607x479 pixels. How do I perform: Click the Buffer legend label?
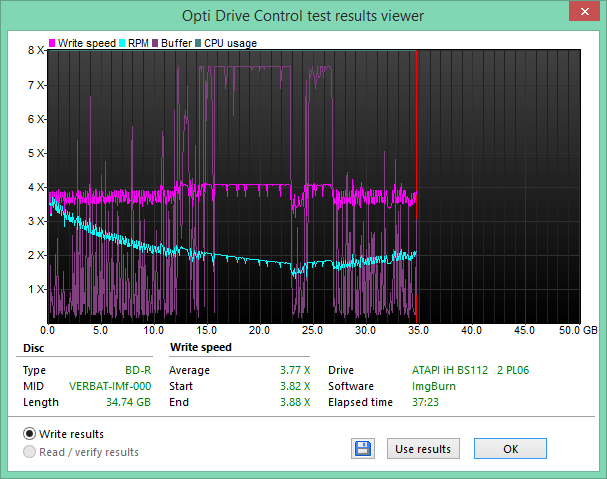pos(176,43)
